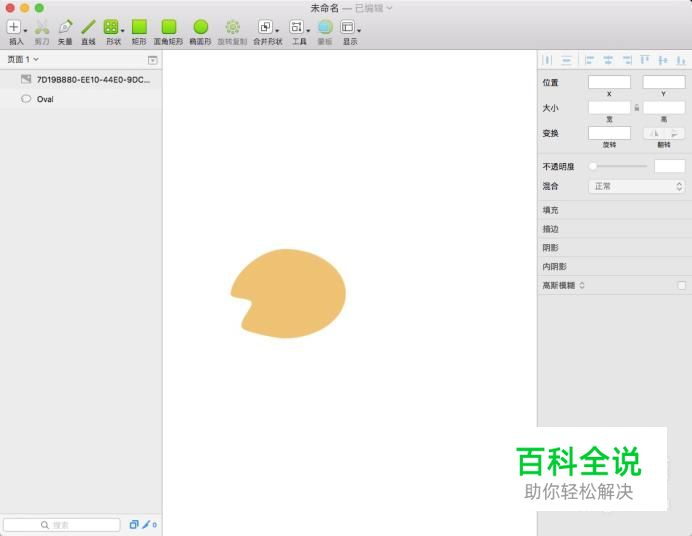This screenshot has height=536, width=692.
Task: Open the 混合 blend mode dropdown
Action: click(x=636, y=186)
